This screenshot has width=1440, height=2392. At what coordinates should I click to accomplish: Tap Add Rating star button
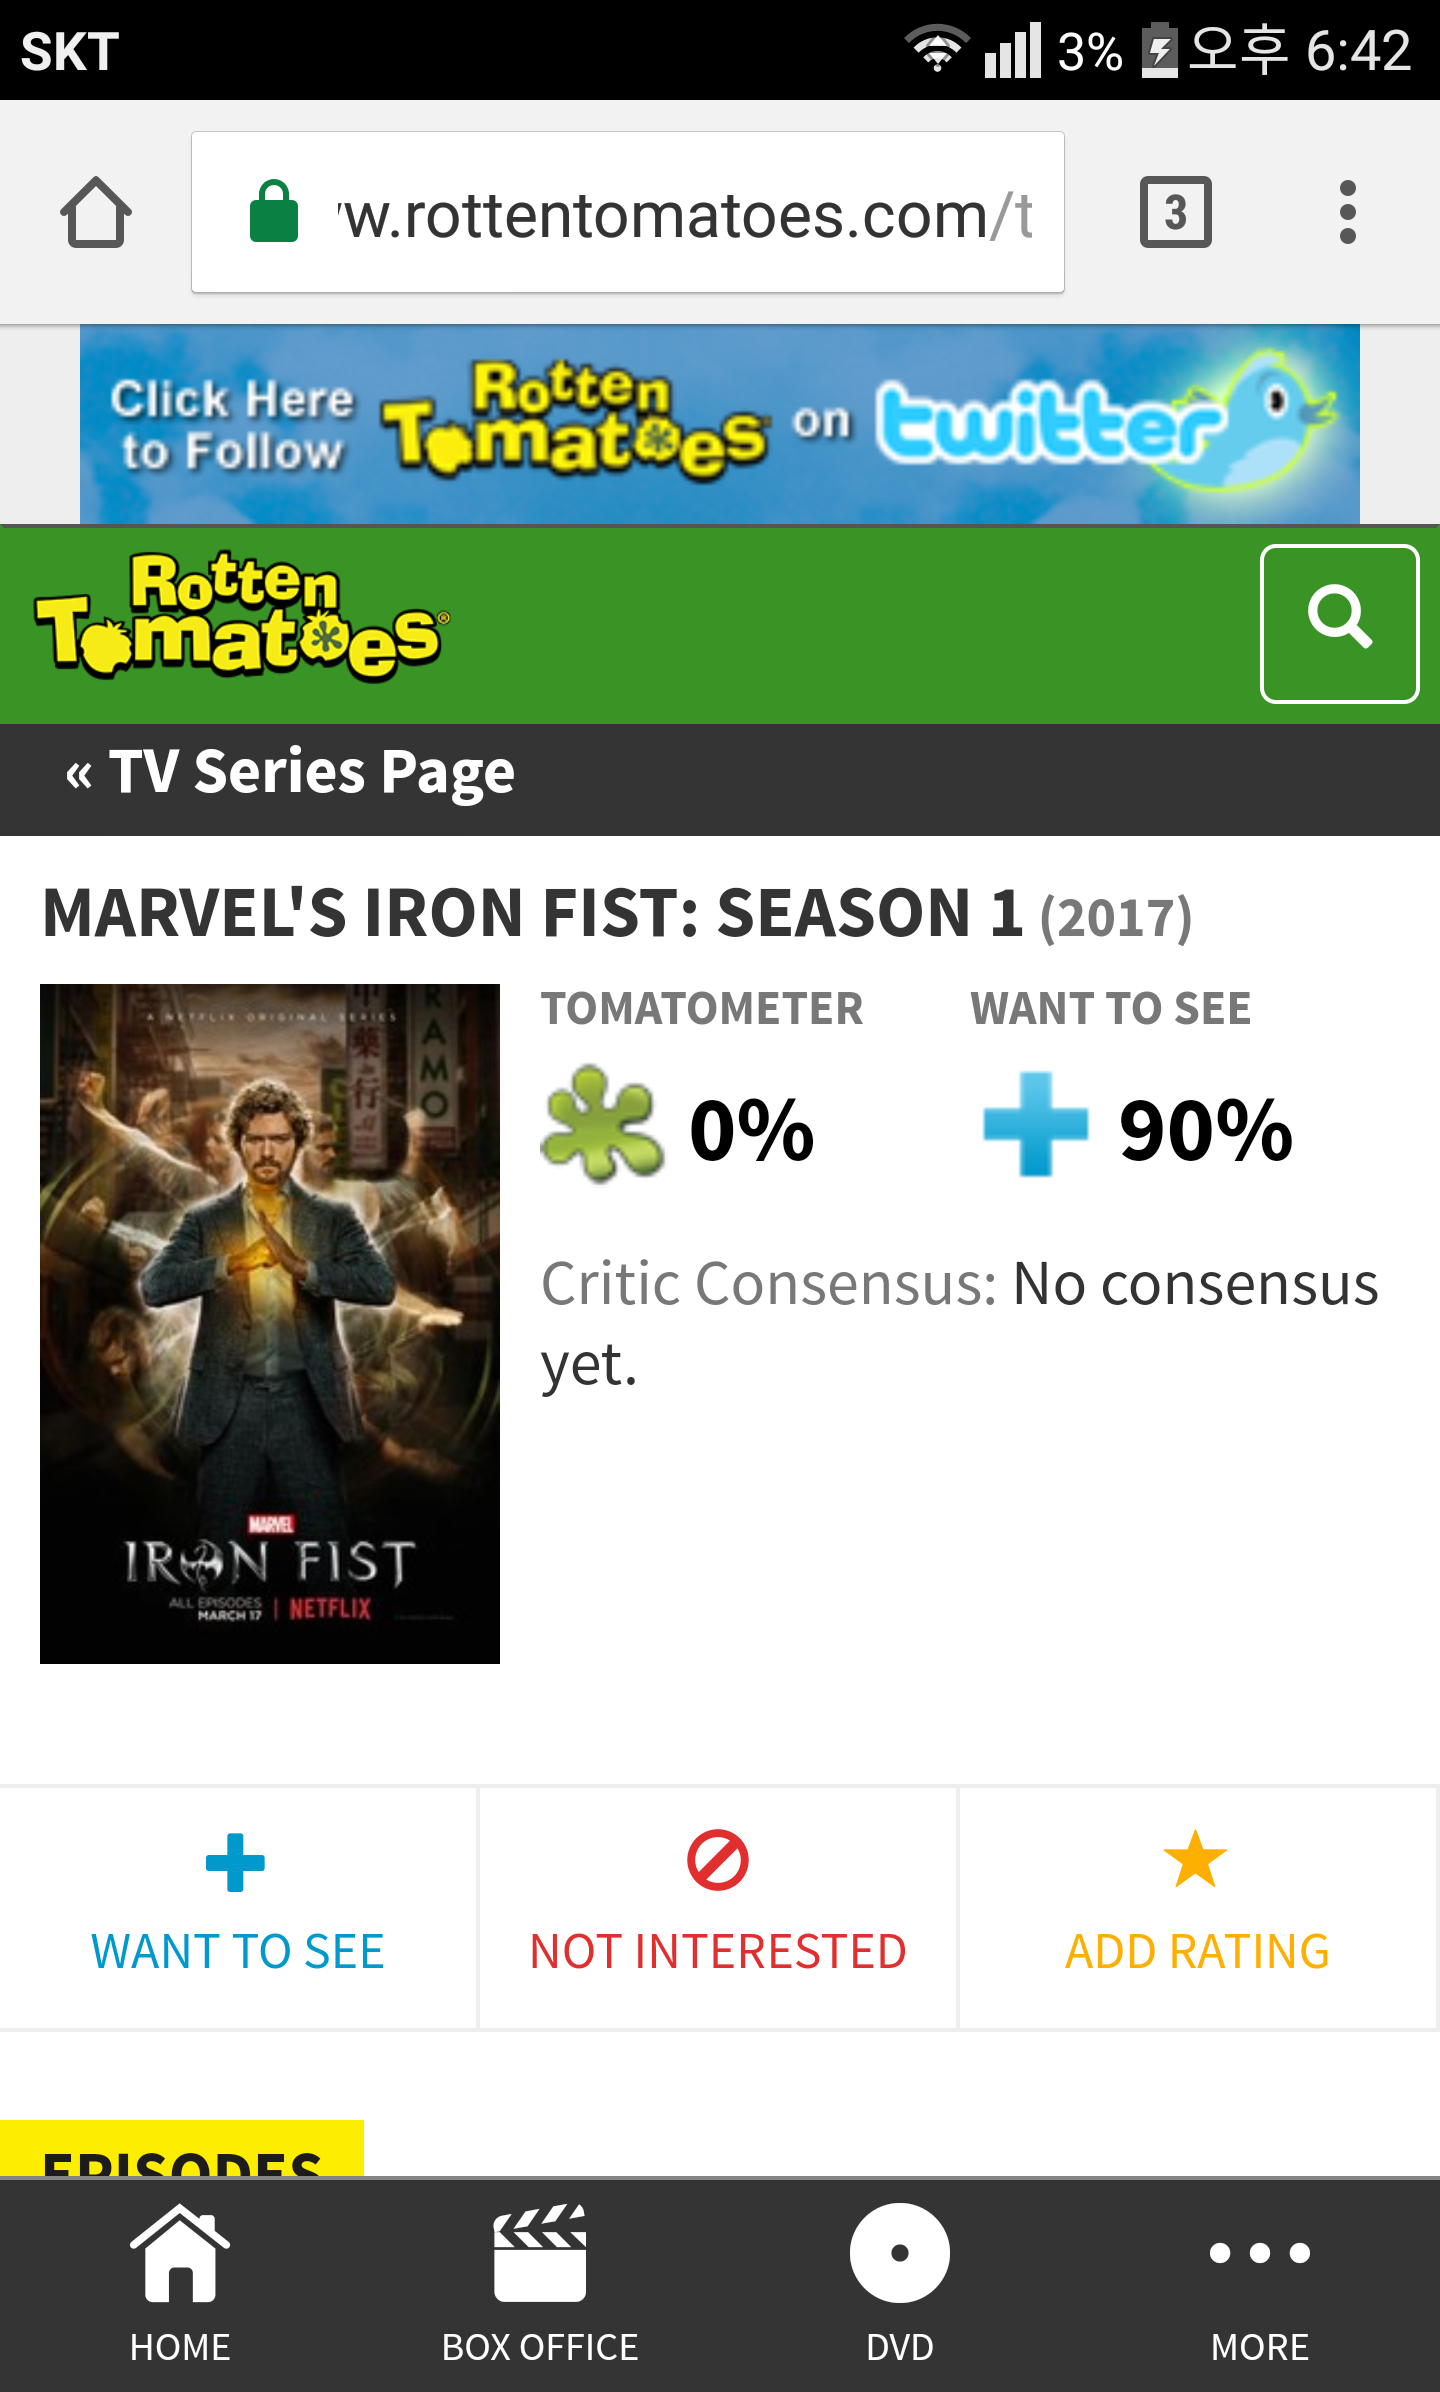click(1197, 1907)
